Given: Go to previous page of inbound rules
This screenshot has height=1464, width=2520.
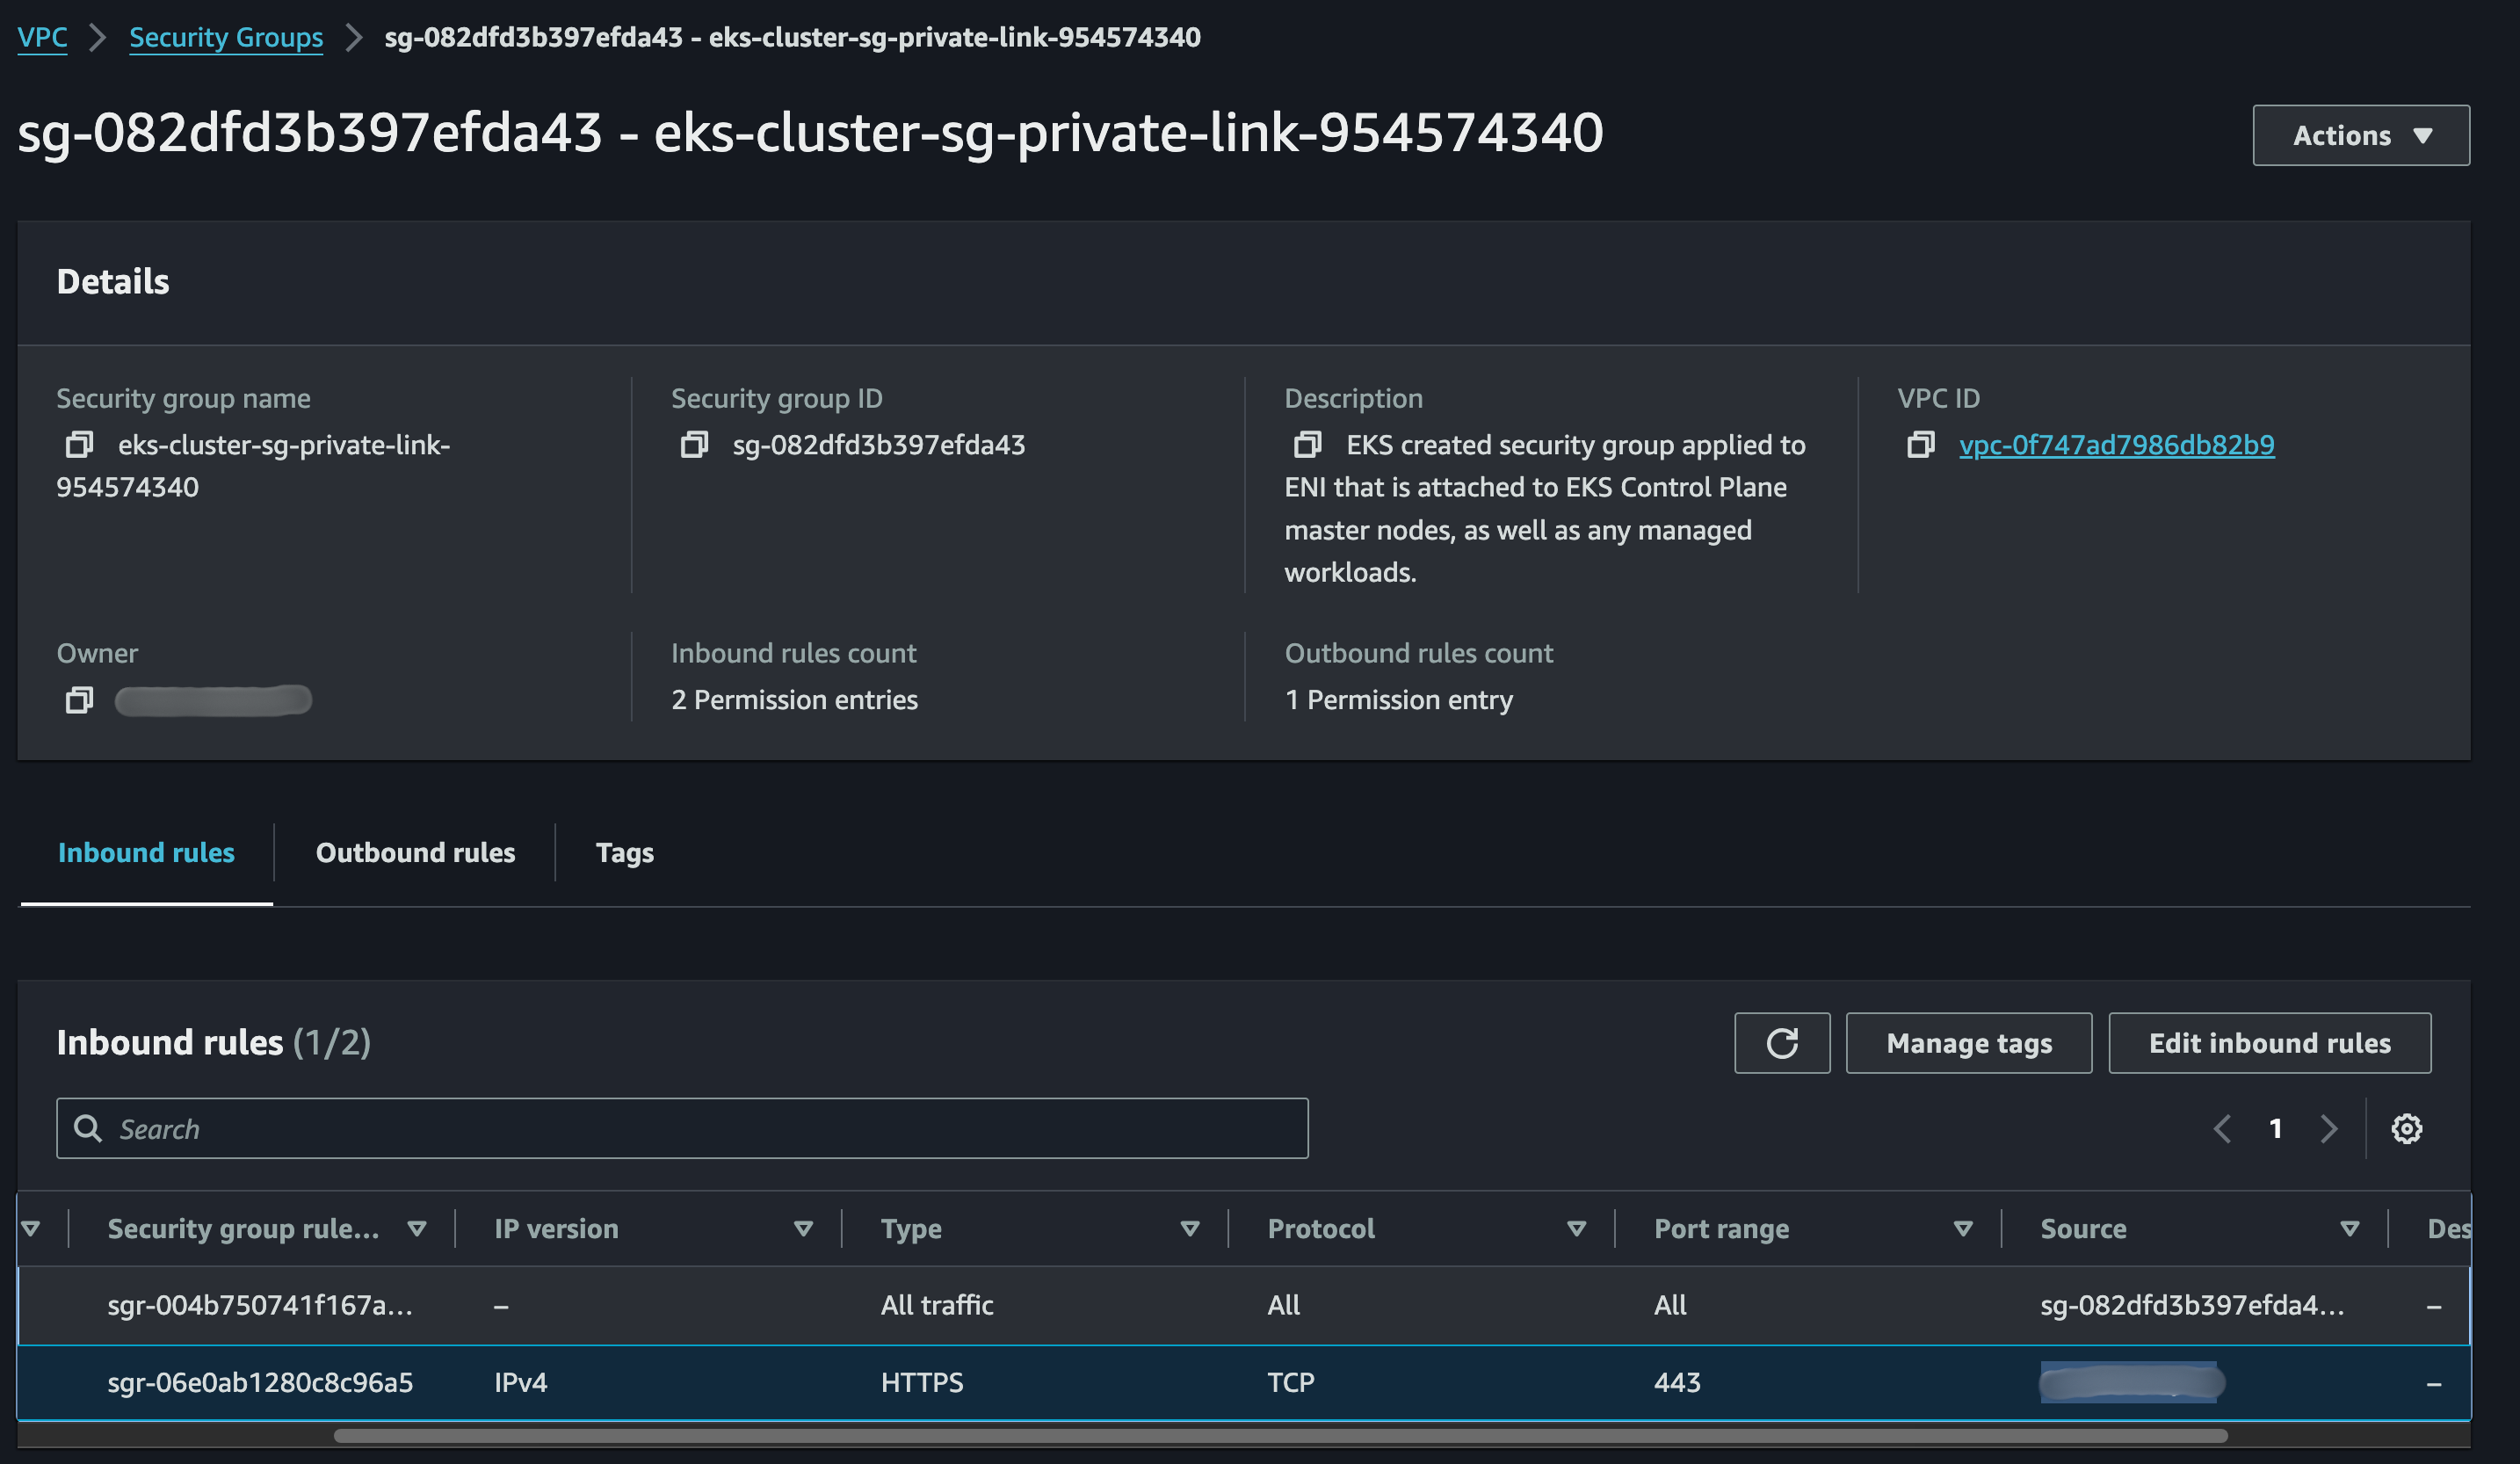Looking at the screenshot, I should click(2222, 1129).
